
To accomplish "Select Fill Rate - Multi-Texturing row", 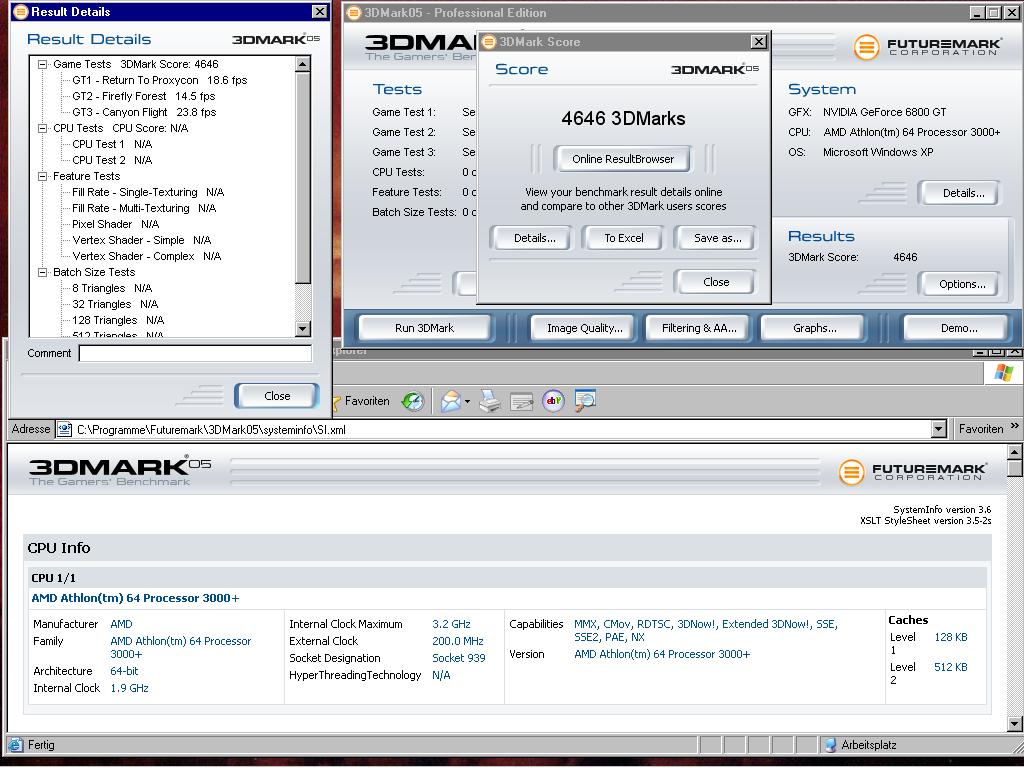I will pyautogui.click(x=144, y=208).
